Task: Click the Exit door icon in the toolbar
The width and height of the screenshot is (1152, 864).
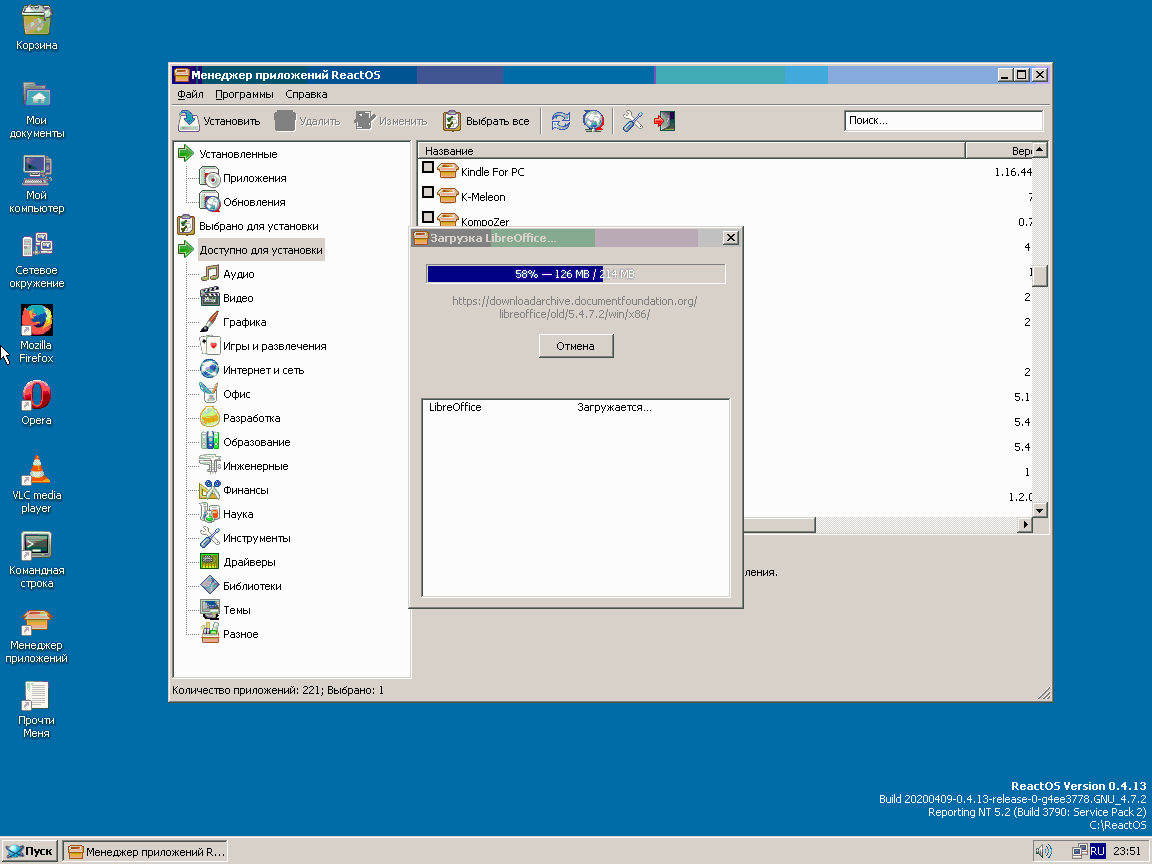Action: [664, 121]
